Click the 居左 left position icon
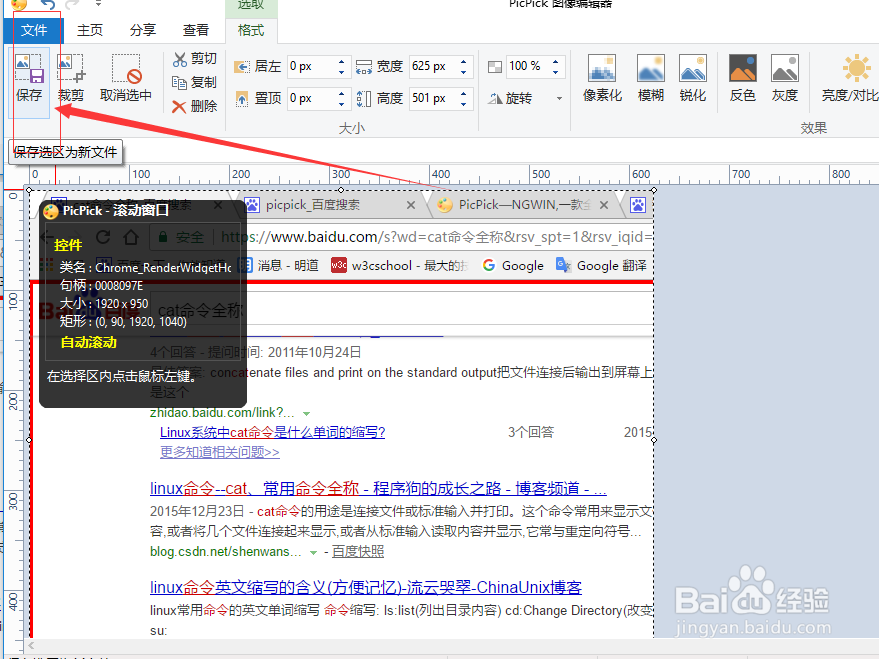 [242, 67]
